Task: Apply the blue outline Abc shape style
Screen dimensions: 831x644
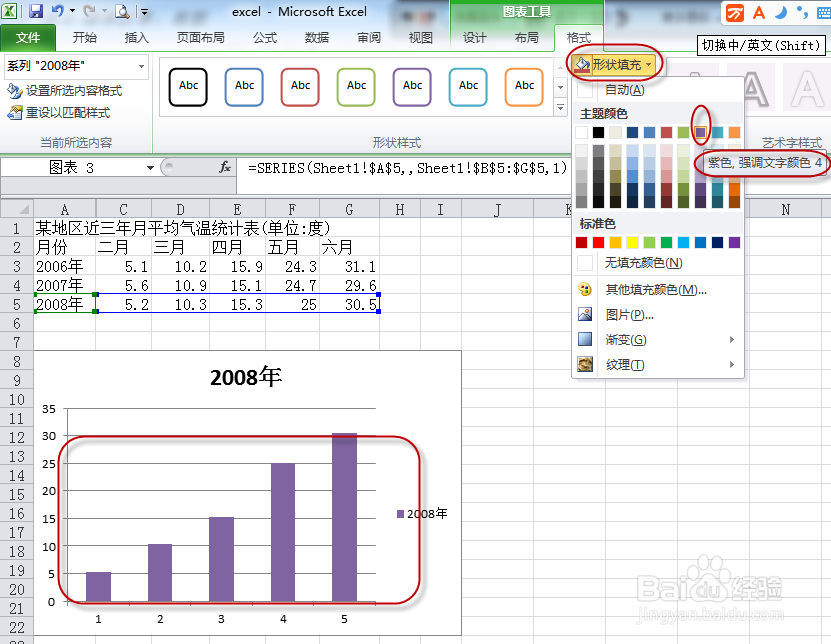Action: [244, 87]
